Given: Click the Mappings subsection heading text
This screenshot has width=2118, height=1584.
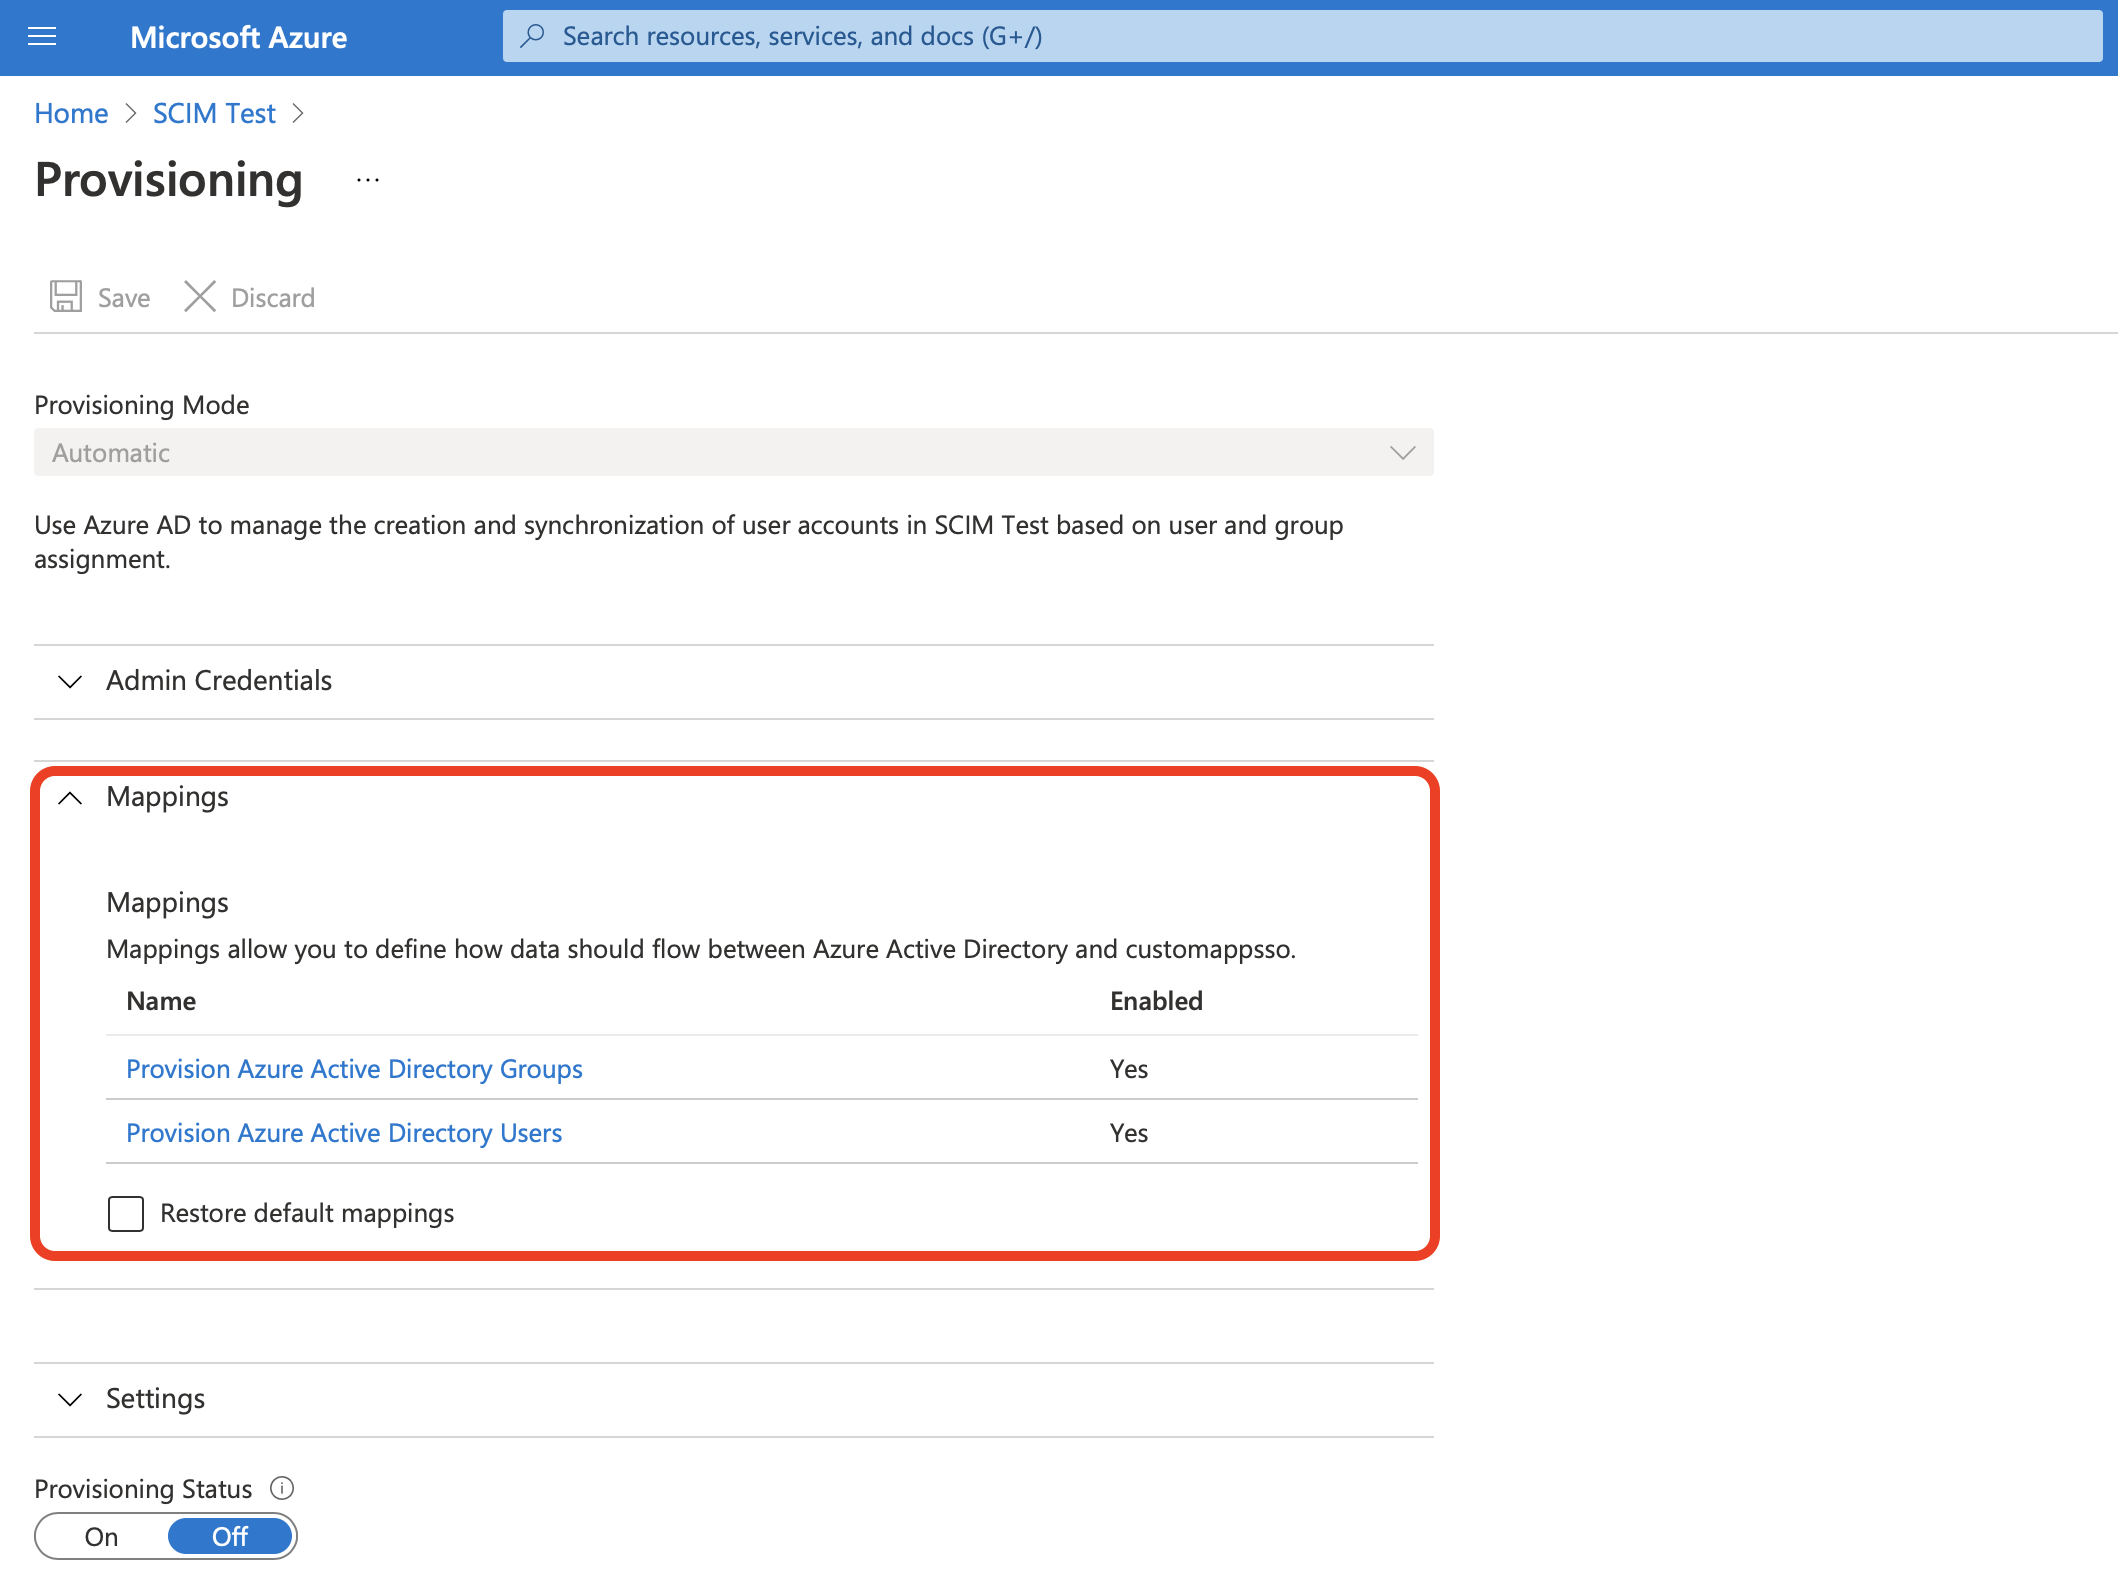Looking at the screenshot, I should (x=167, y=903).
